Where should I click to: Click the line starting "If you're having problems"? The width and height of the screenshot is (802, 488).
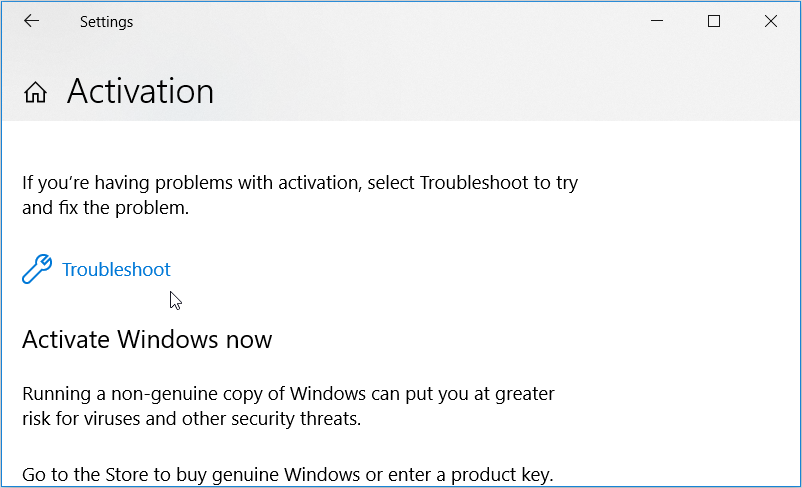[300, 183]
